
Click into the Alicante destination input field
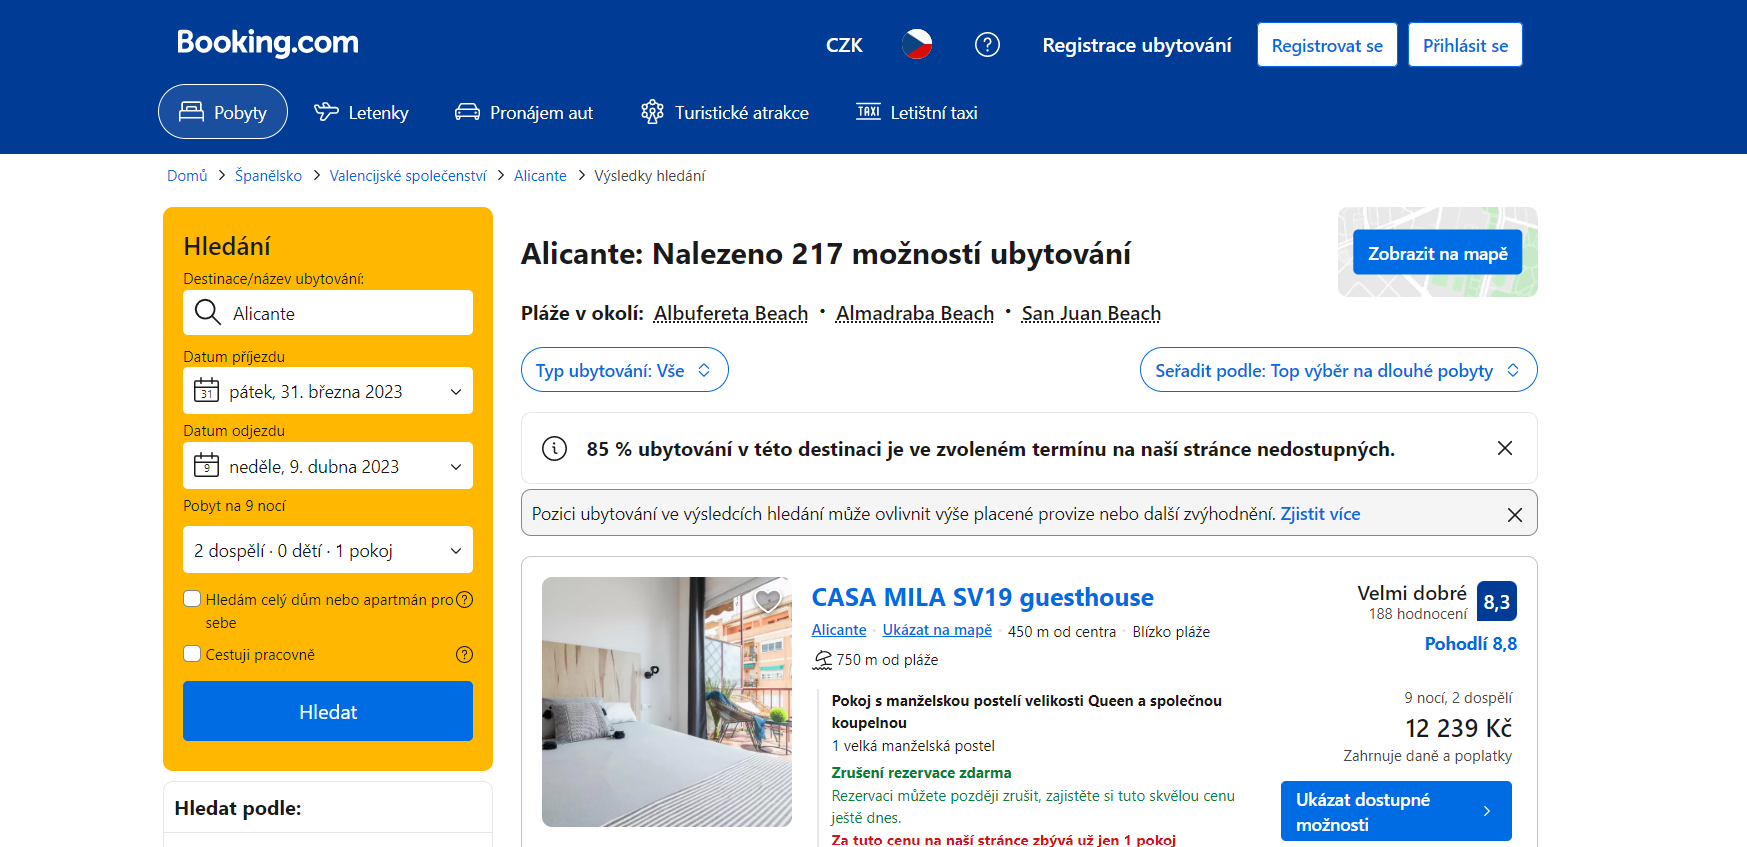click(328, 313)
